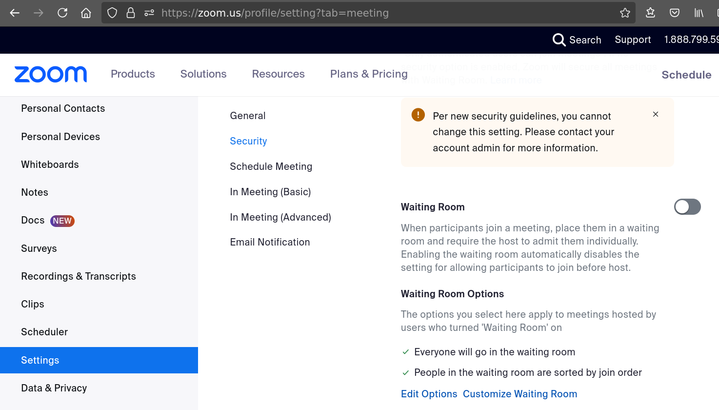The image size is (719, 410).
Task: Switch to Schedule Meeting section
Action: point(271,166)
